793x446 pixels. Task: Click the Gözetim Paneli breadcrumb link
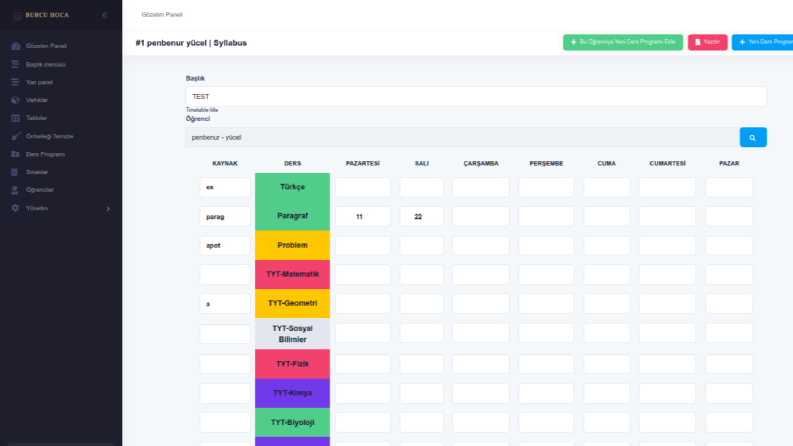(x=162, y=15)
